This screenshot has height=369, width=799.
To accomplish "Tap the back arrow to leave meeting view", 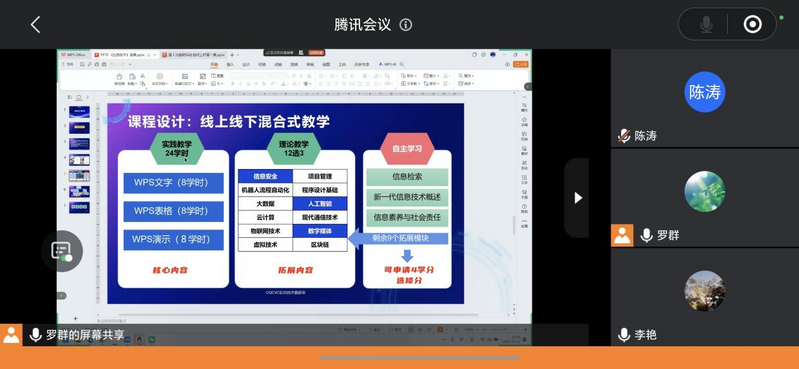I will pyautogui.click(x=35, y=24).
